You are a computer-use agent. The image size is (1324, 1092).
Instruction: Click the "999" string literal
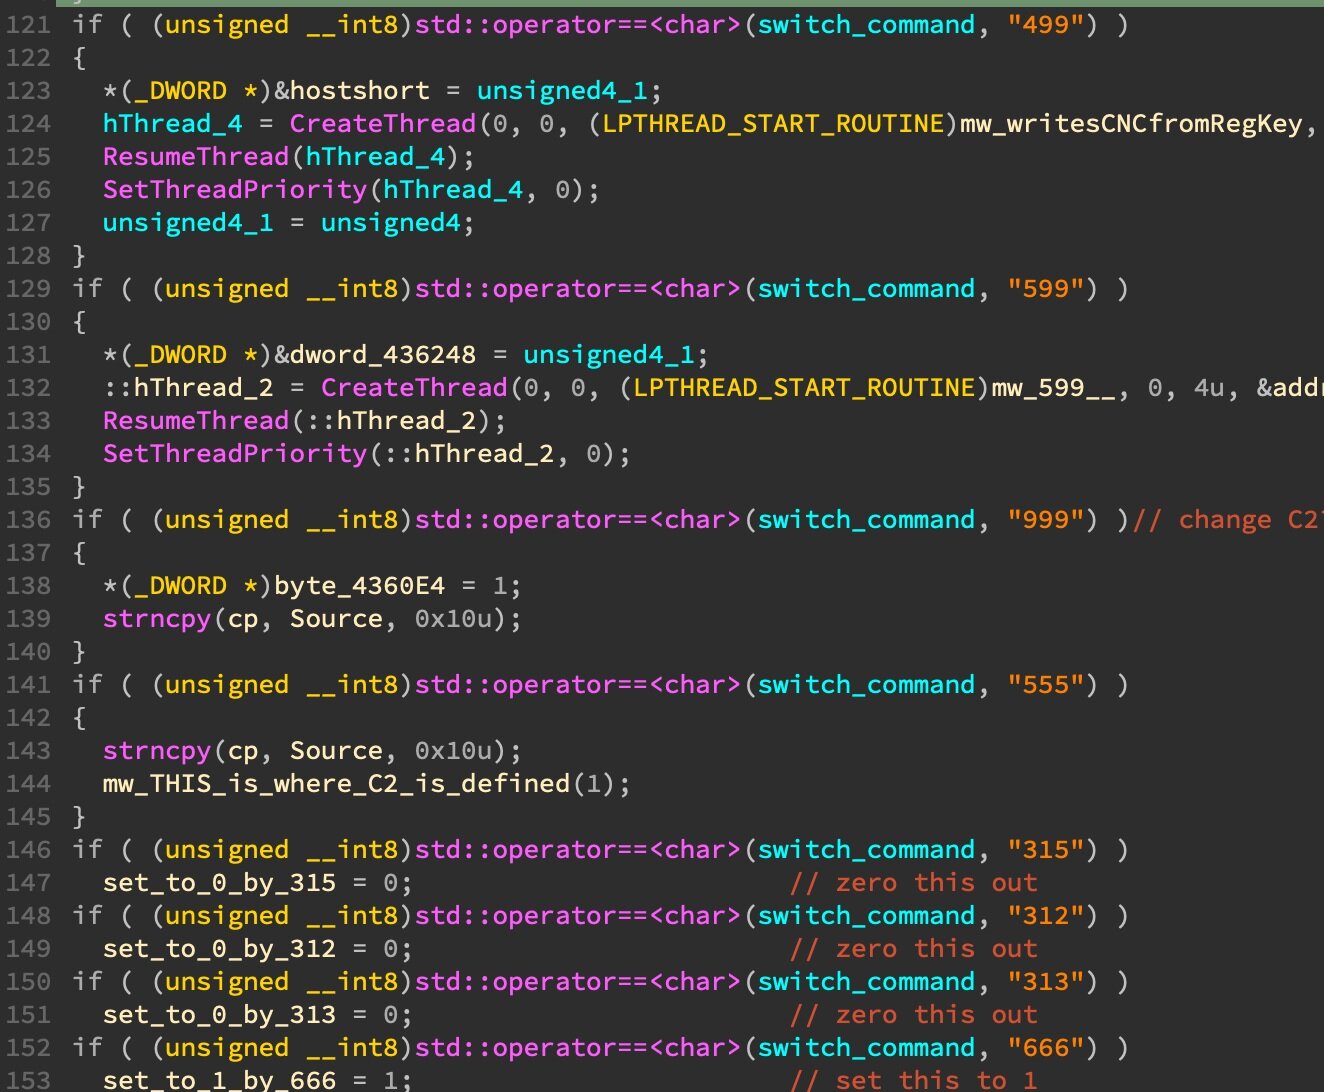1046,520
